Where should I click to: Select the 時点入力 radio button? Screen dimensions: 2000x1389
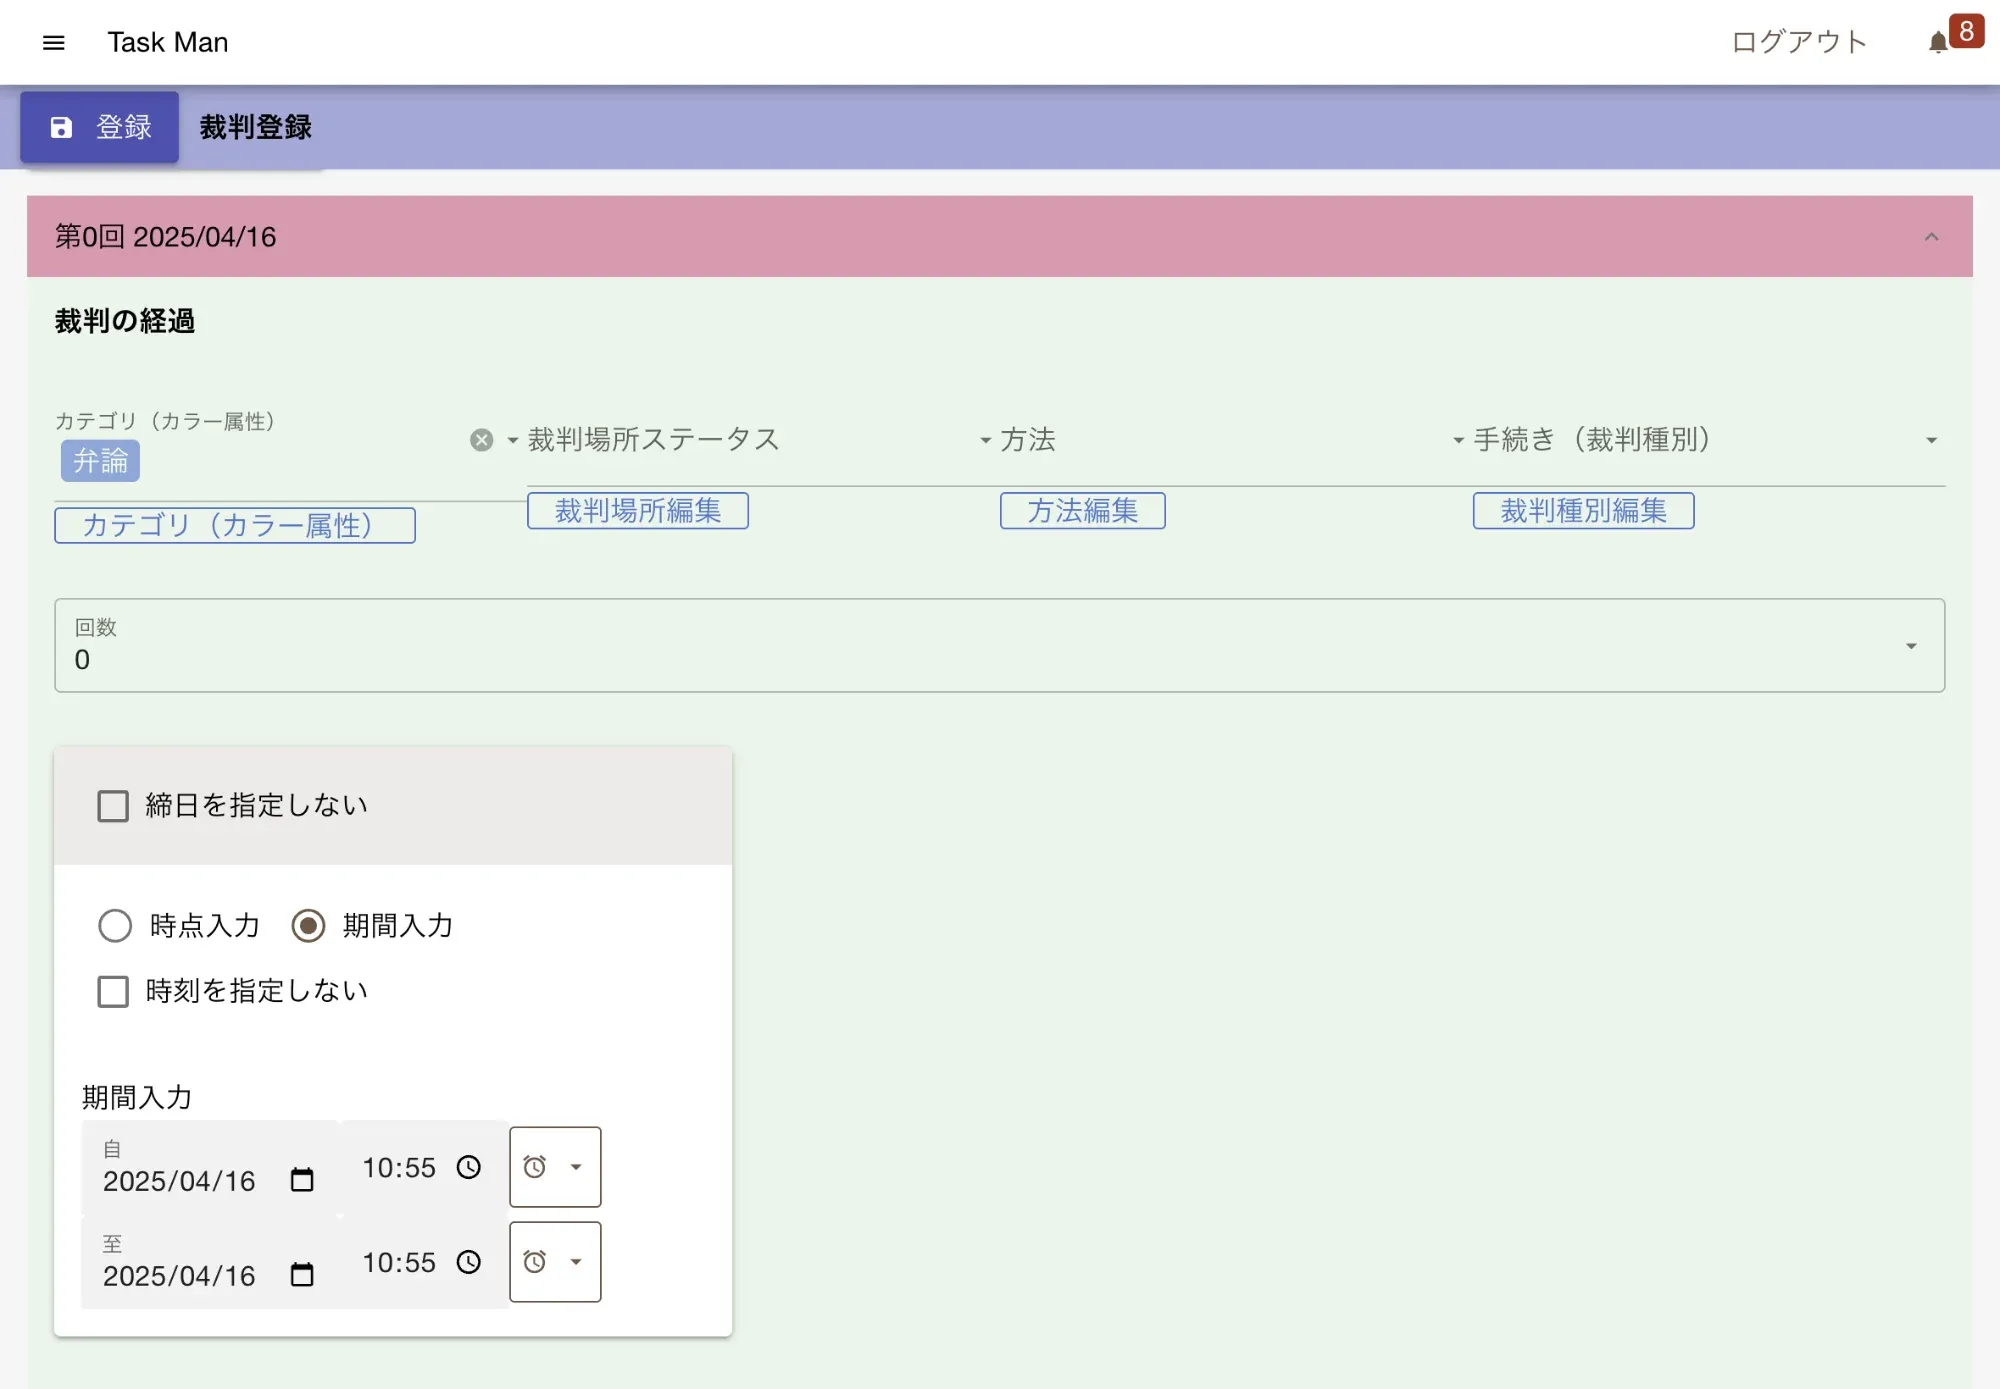115,926
